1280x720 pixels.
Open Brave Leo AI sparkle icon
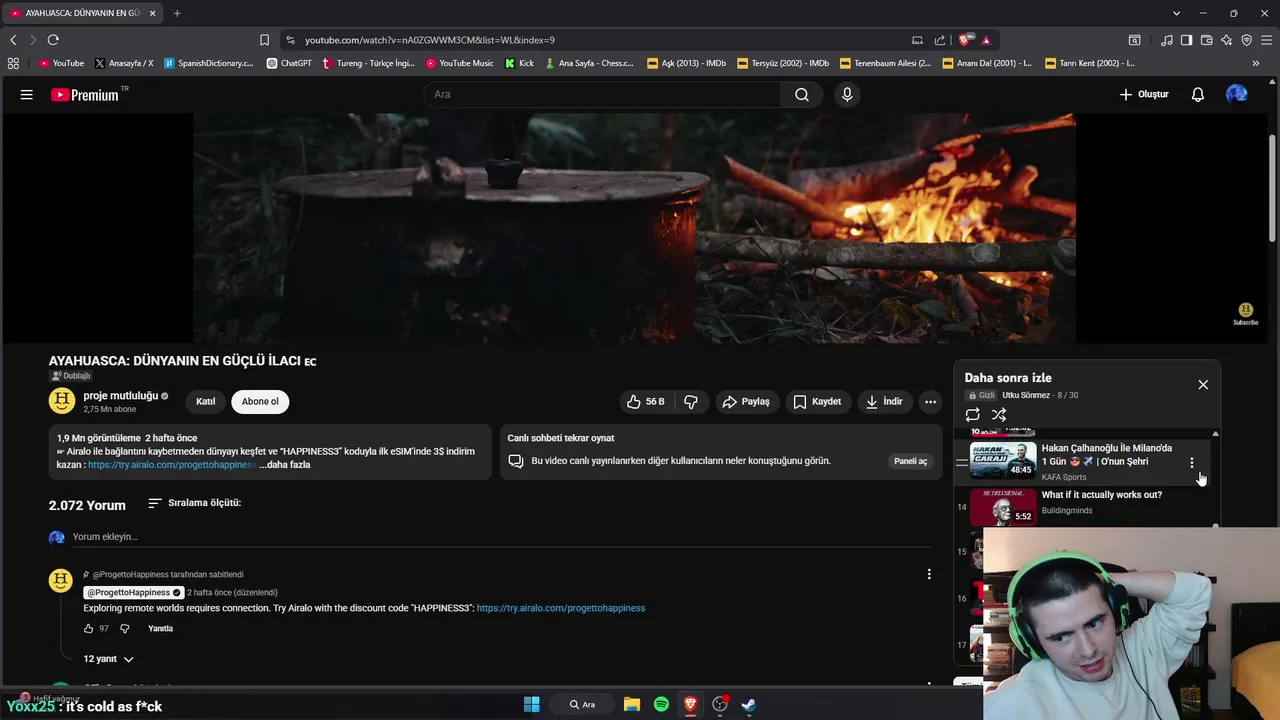(x=1226, y=40)
